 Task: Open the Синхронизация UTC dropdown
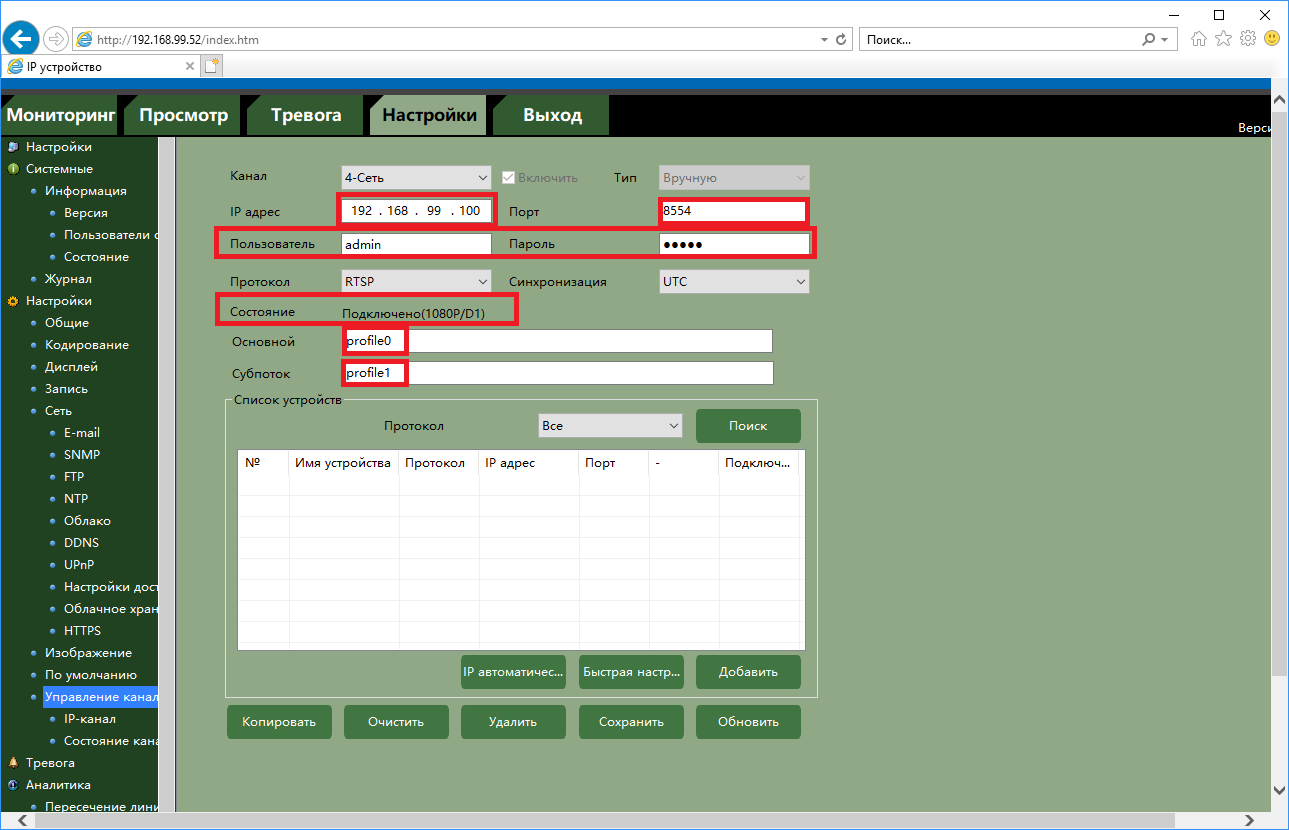point(733,282)
